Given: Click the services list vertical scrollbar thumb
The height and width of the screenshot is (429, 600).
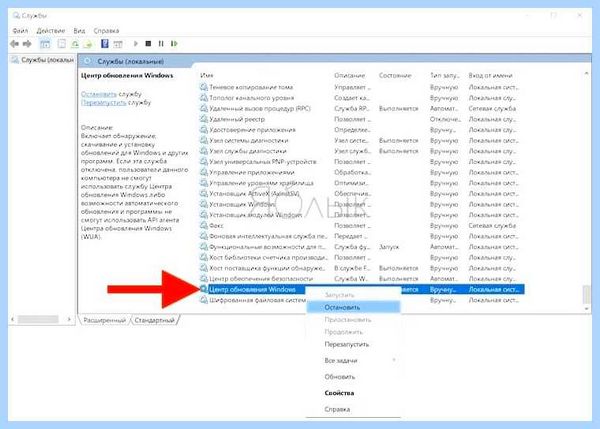Looking at the screenshot, I should pos(586,294).
